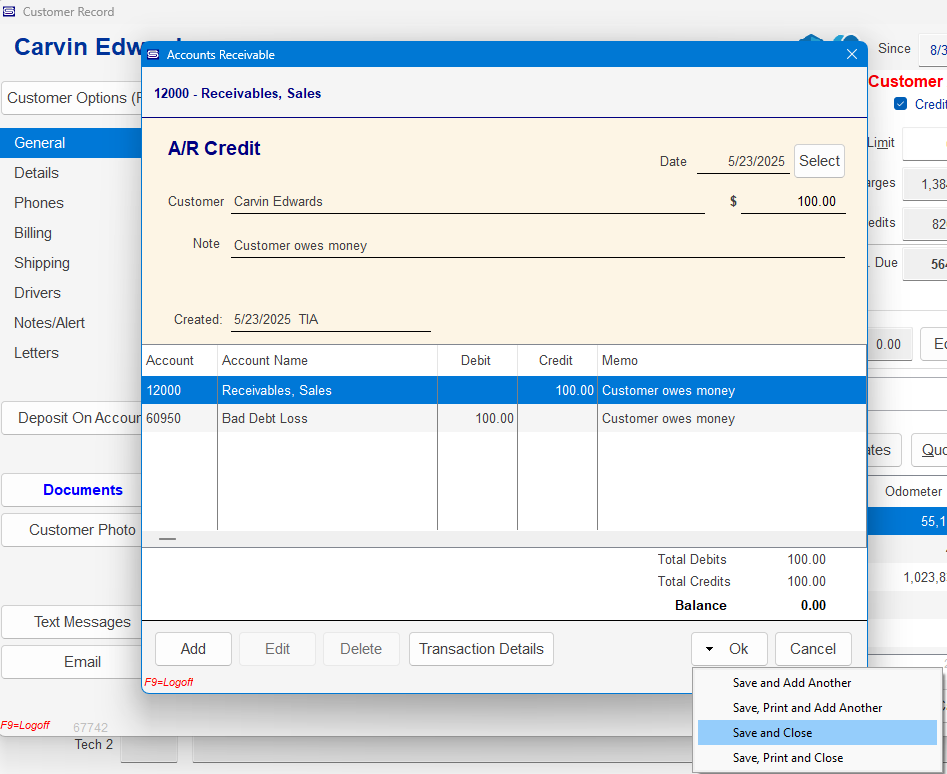Open the dropdown arrow beside Ok

tap(710, 649)
